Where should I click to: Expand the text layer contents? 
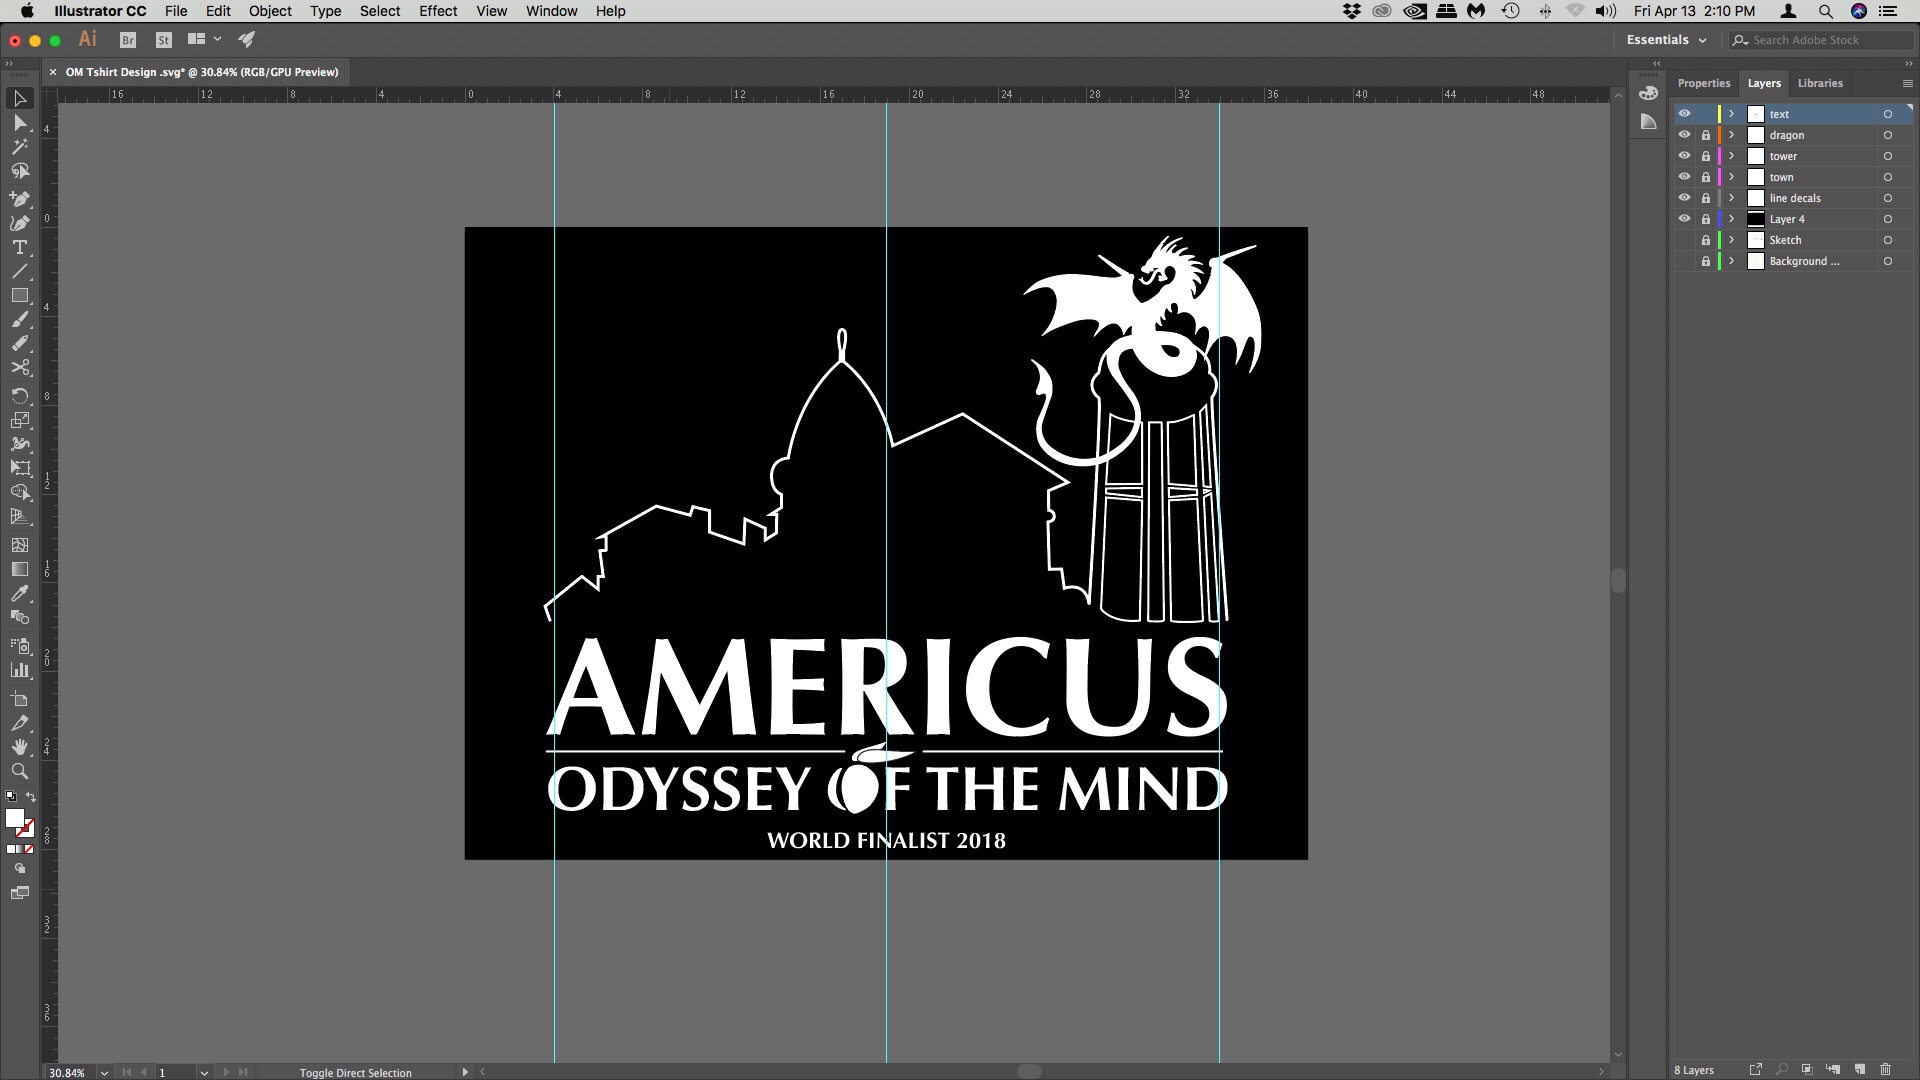pyautogui.click(x=1732, y=114)
